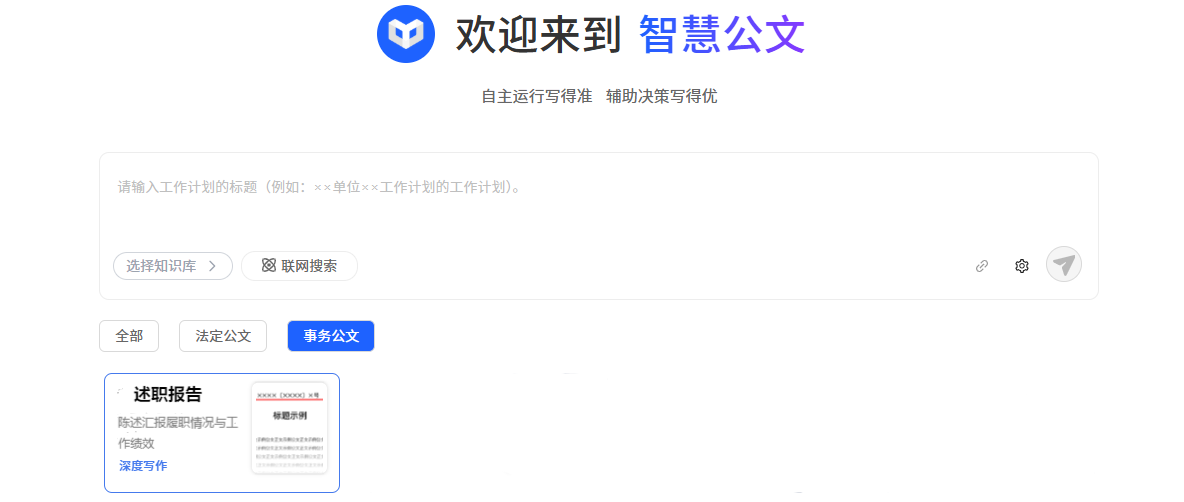Switch to the 法定公文 tab
This screenshot has height=502, width=1184.
coord(223,336)
